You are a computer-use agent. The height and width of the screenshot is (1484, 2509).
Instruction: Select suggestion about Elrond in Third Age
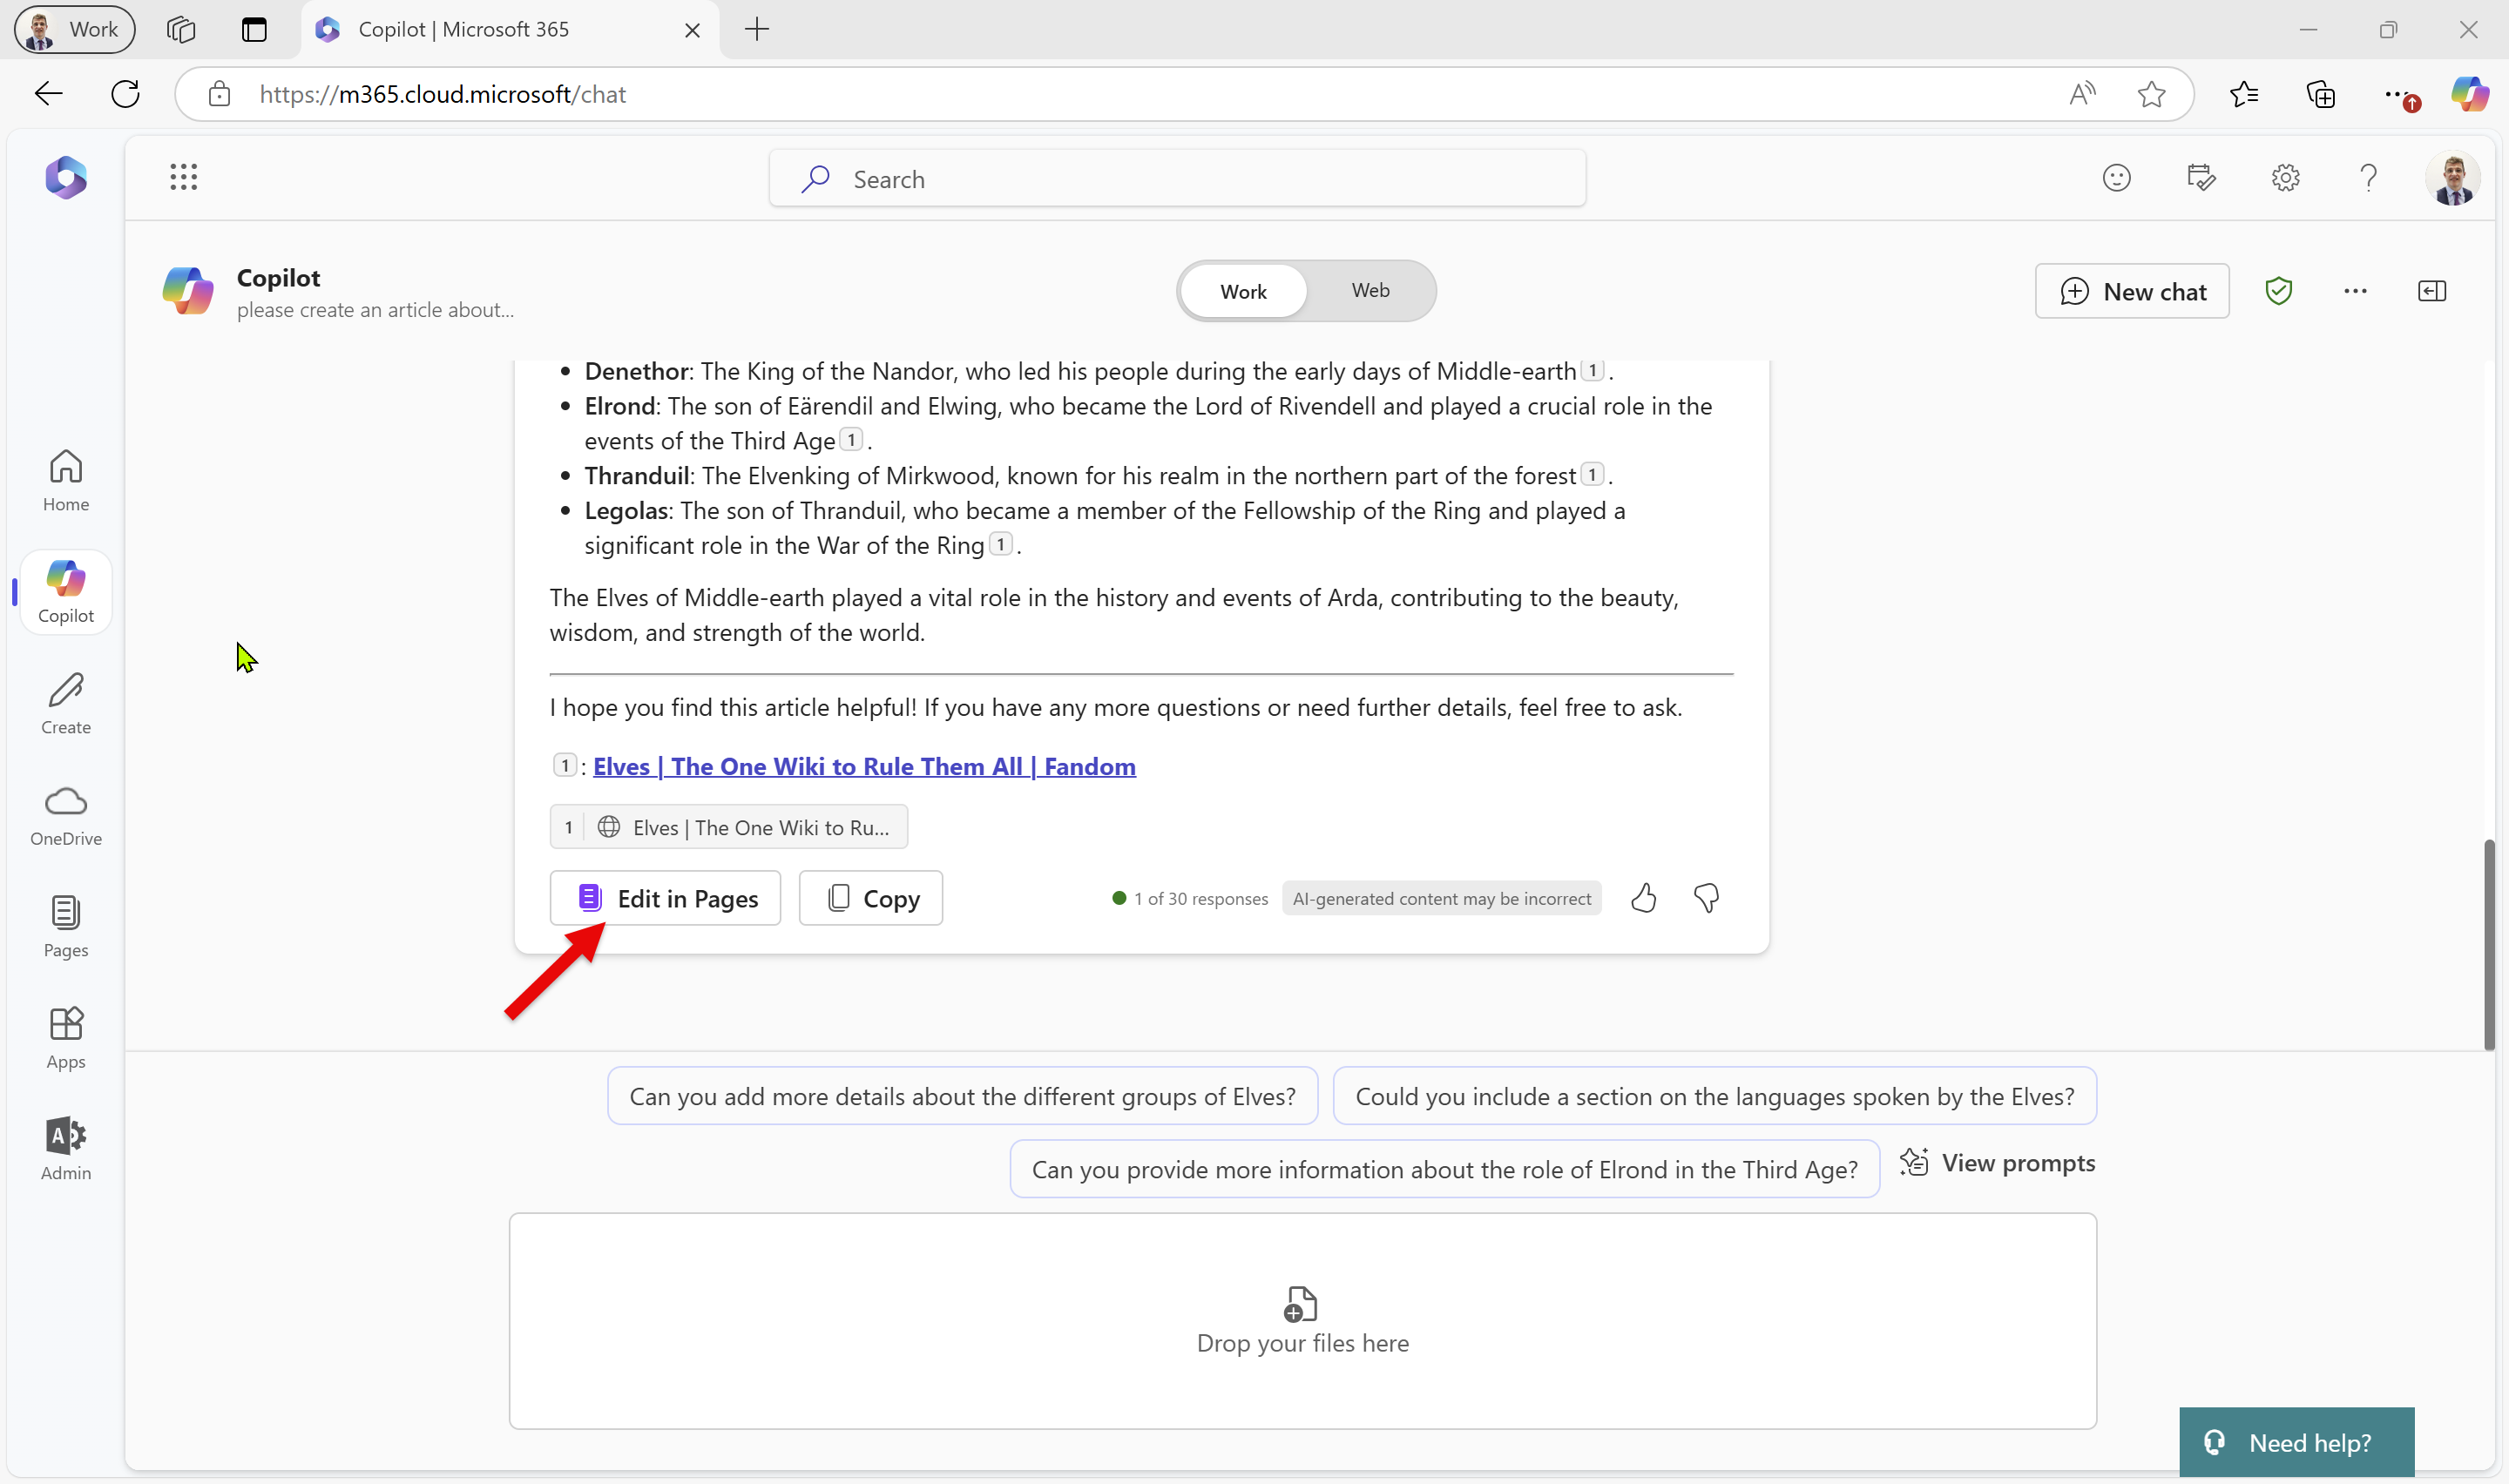tap(1444, 1169)
